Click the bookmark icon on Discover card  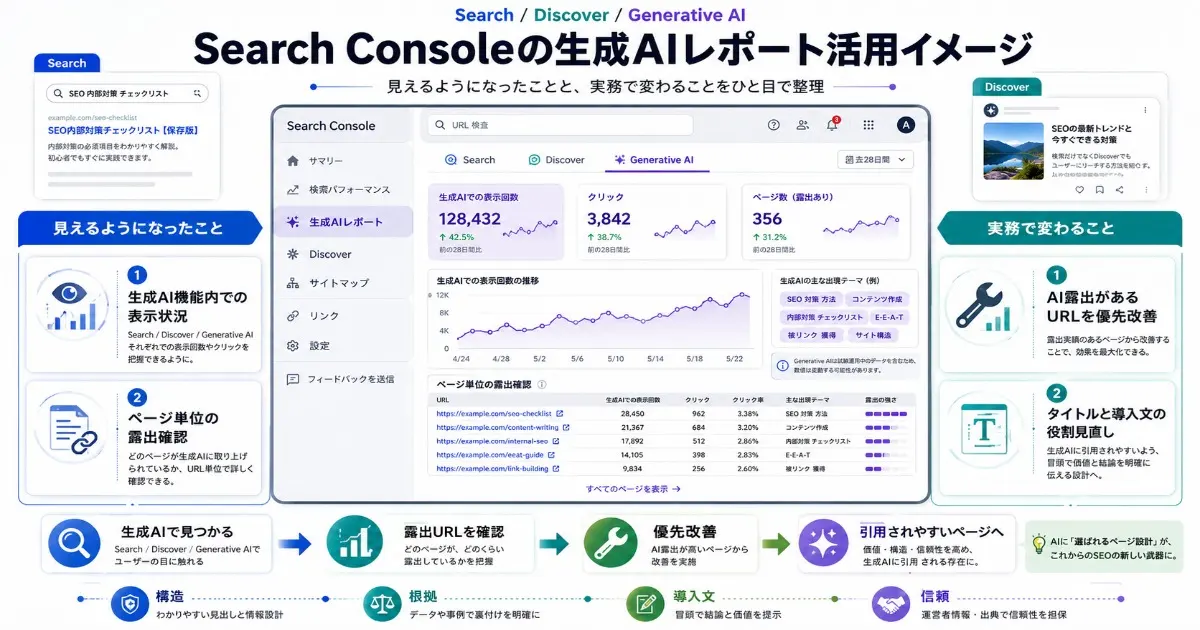click(x=1099, y=189)
